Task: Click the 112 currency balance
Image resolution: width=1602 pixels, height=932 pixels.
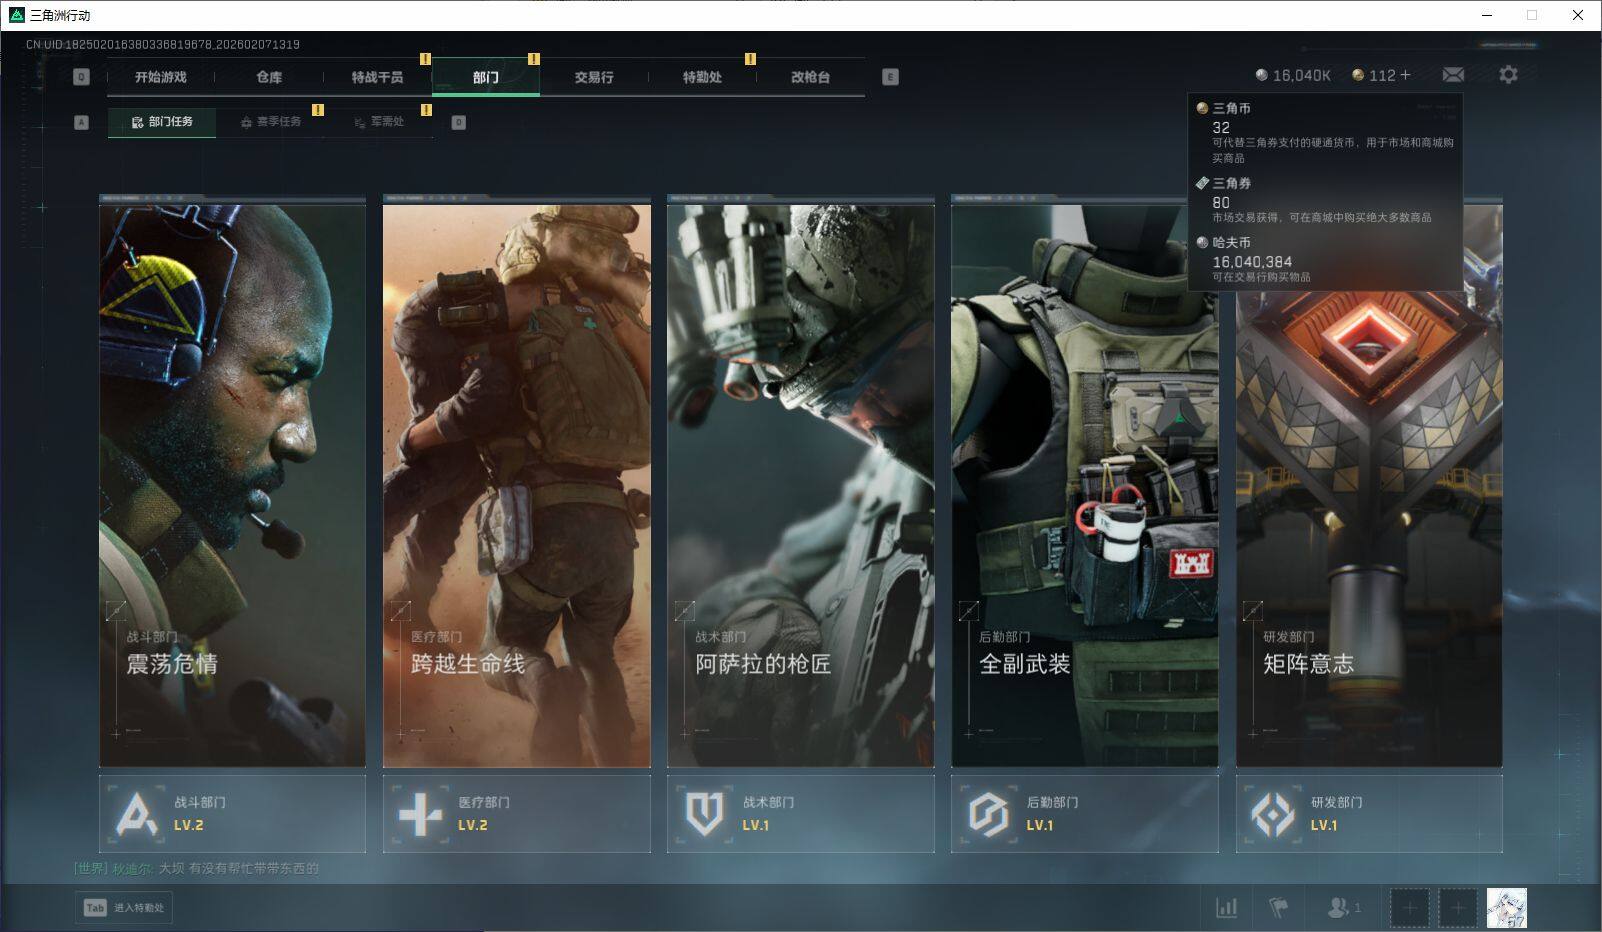Action: click(x=1382, y=75)
